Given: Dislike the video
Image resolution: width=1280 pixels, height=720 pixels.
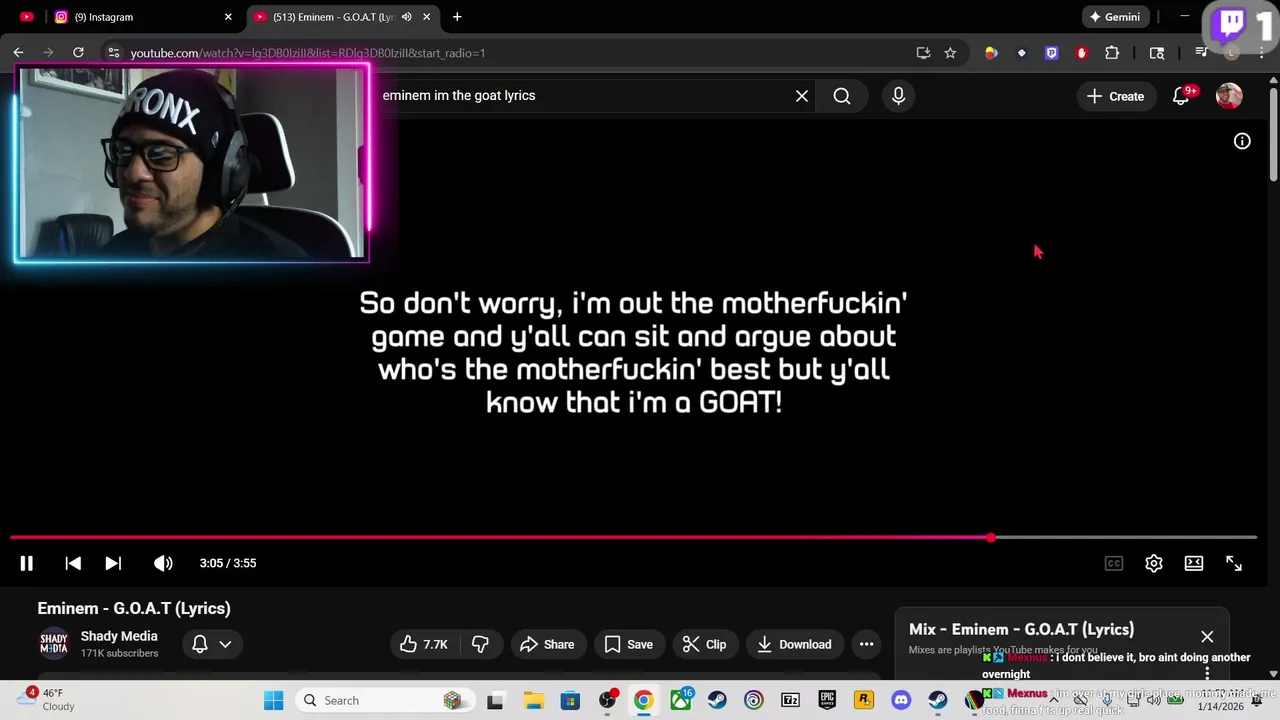Looking at the screenshot, I should [480, 644].
